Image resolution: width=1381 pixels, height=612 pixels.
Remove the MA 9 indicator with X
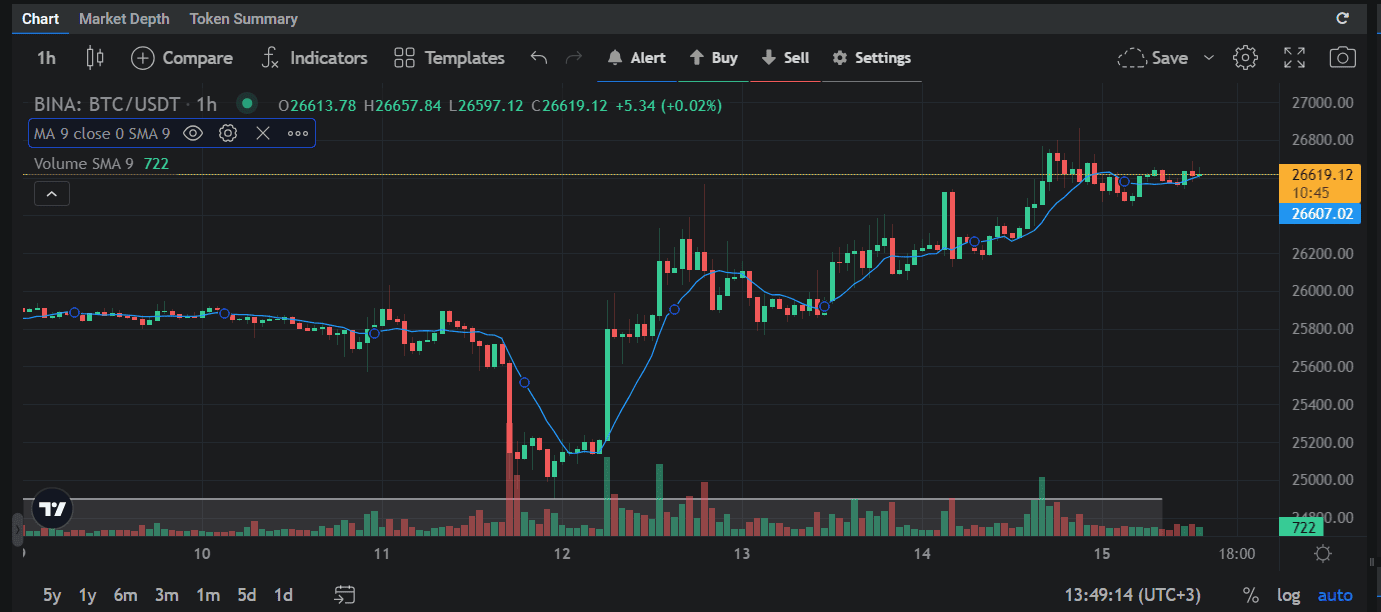coord(262,132)
